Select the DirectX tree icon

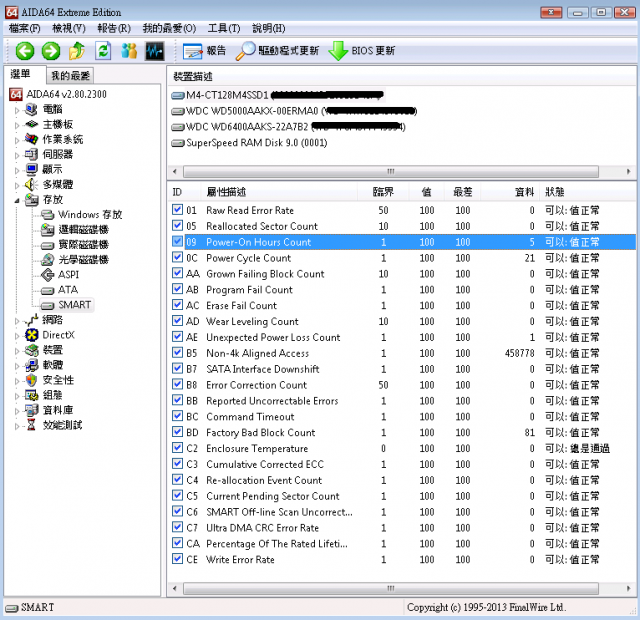[x=31, y=335]
